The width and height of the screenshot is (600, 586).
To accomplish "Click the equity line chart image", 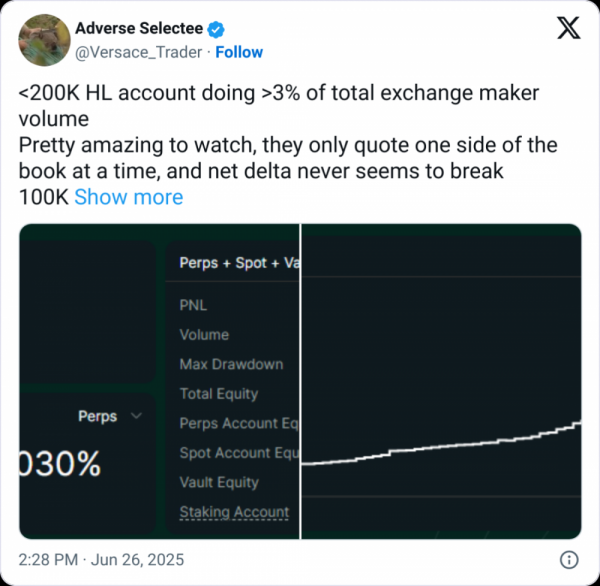I will coord(441,380).
